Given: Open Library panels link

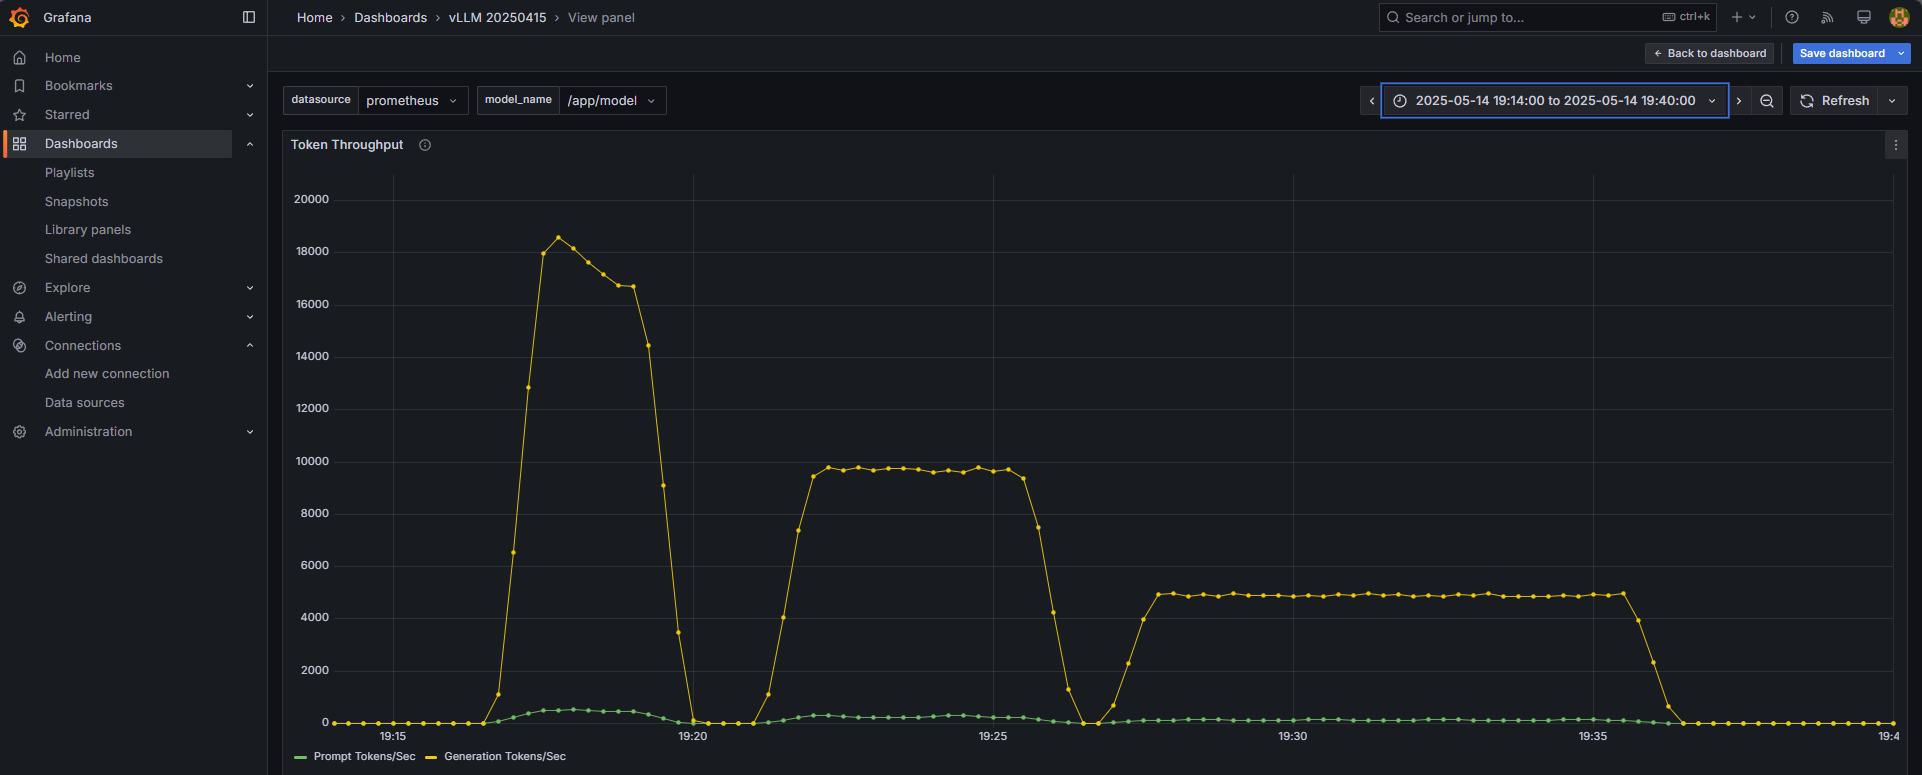Looking at the screenshot, I should pos(88,230).
